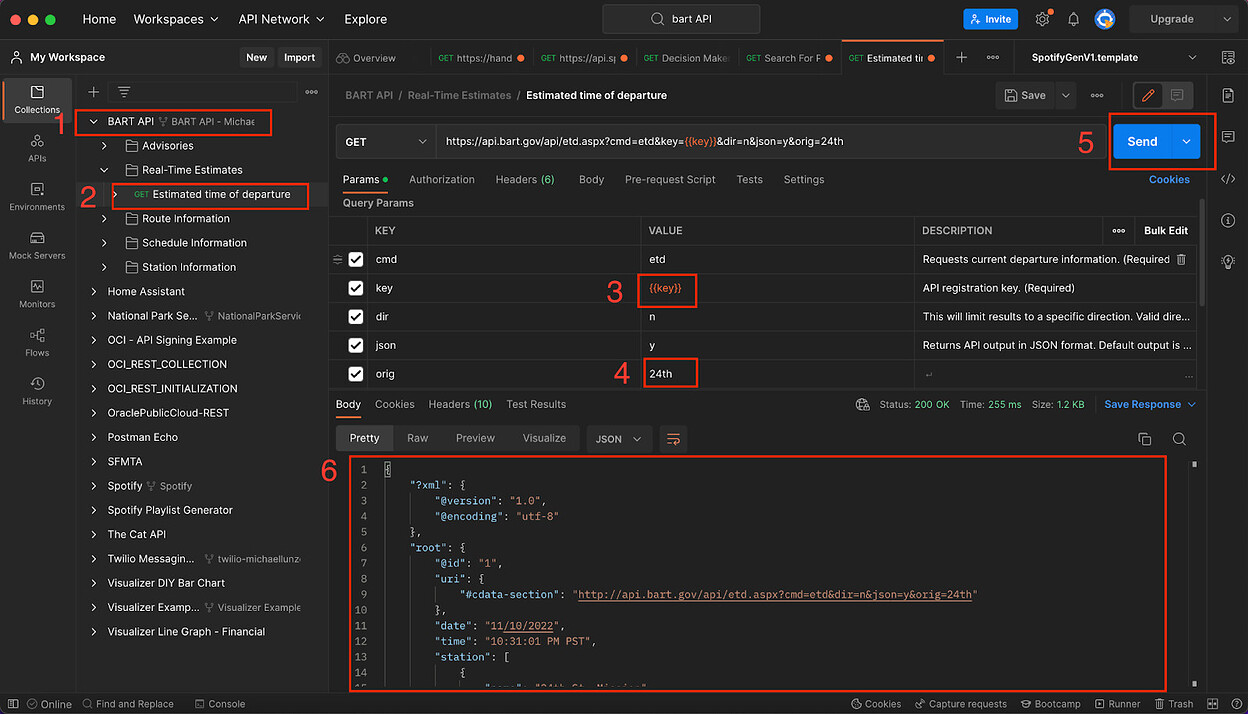
Task: Open the JSON format dropdown in response
Action: coord(617,438)
